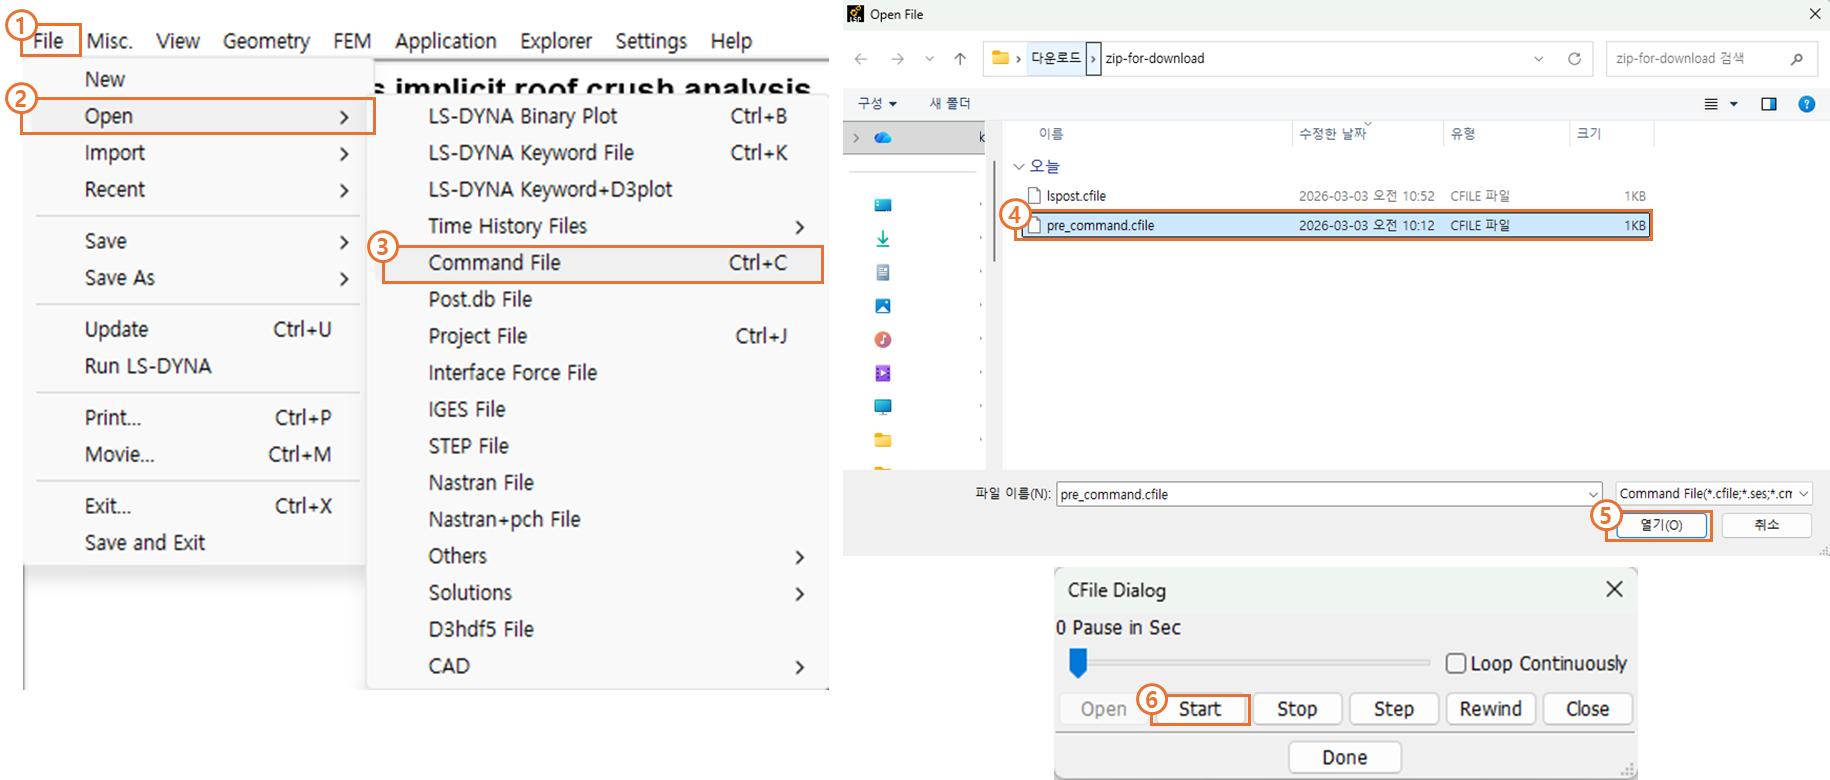The image size is (1830, 780).
Task: Click the 열기(O) button to open file
Action: [x=1660, y=525]
